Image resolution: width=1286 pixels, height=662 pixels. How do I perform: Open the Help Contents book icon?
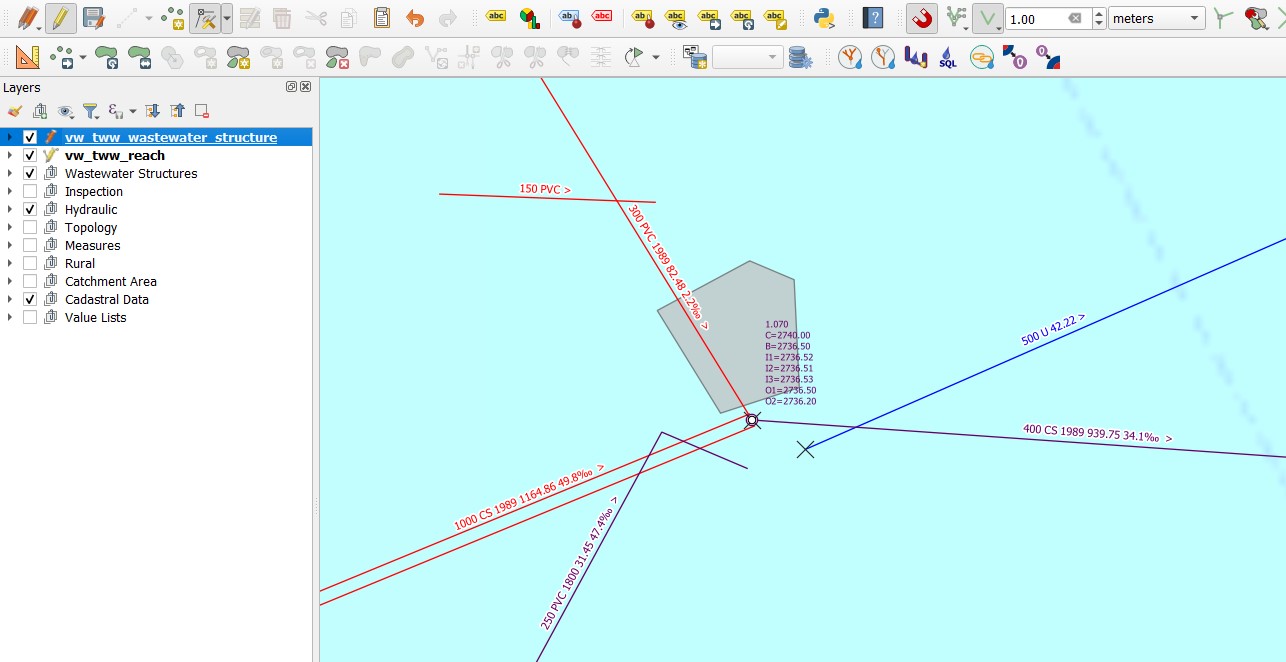[874, 18]
